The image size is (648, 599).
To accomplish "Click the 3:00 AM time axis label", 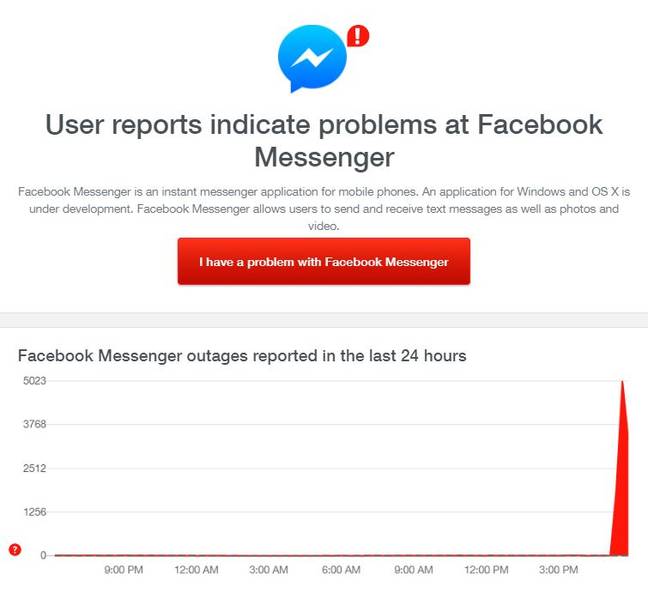I will 269,570.
